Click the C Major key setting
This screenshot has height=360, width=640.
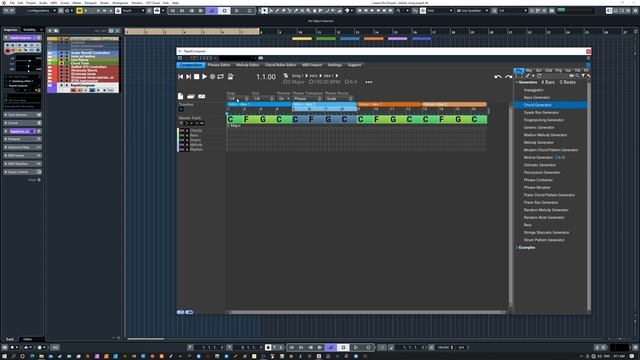294,82
